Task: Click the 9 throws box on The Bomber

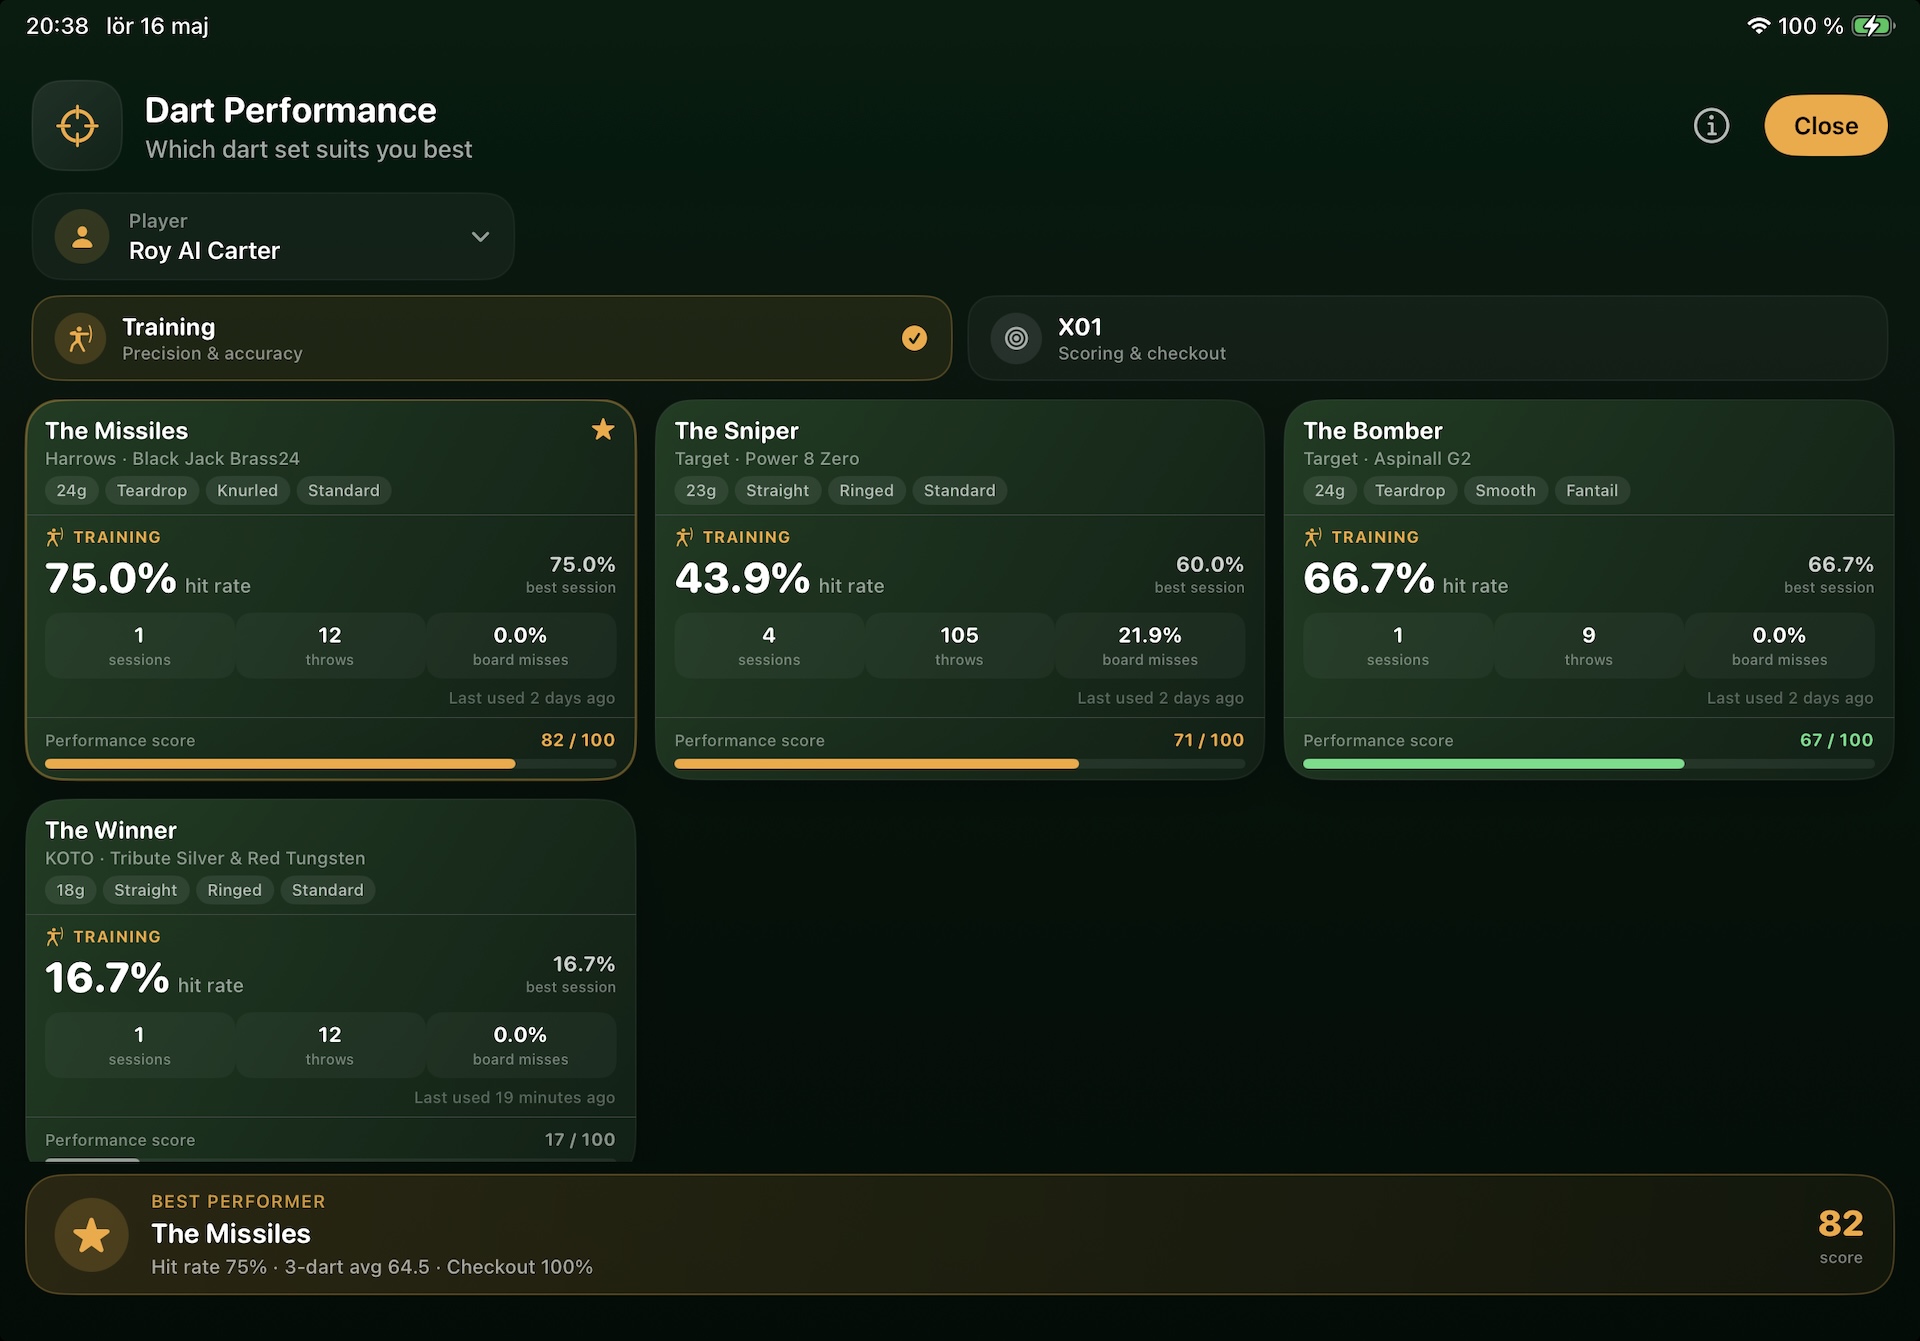Action: 1588,646
